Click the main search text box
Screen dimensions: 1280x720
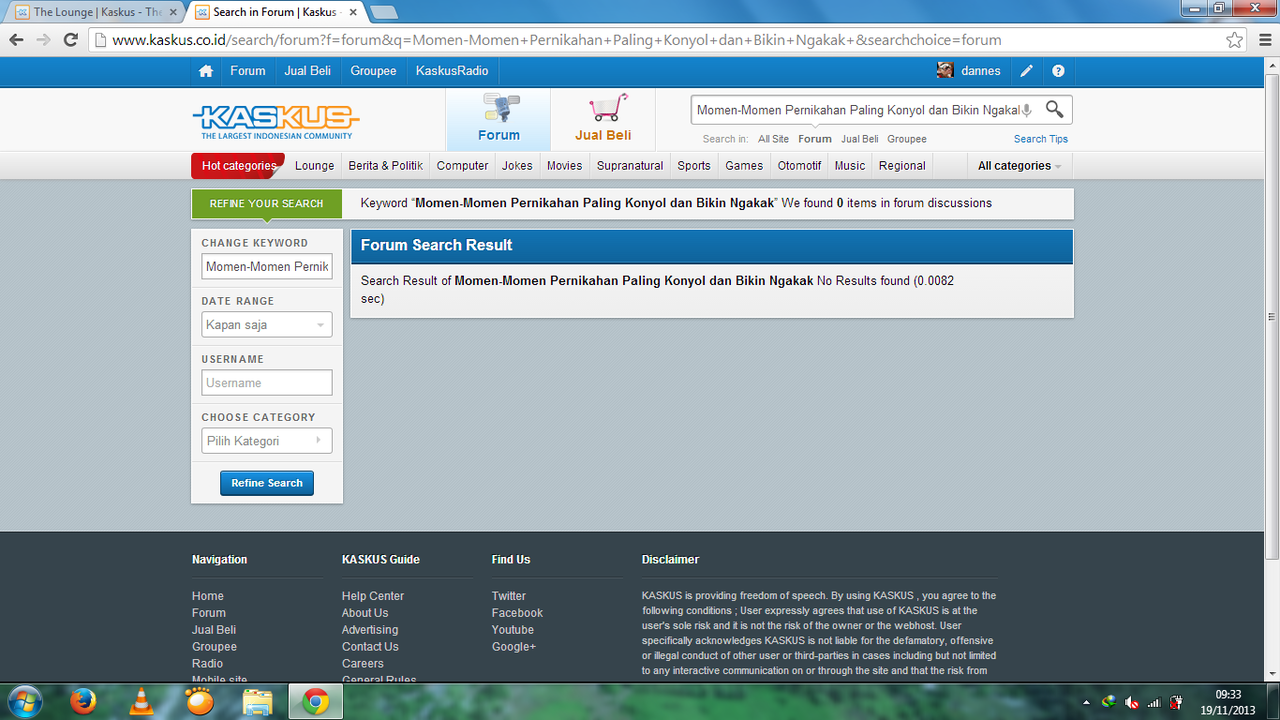[x=857, y=110]
